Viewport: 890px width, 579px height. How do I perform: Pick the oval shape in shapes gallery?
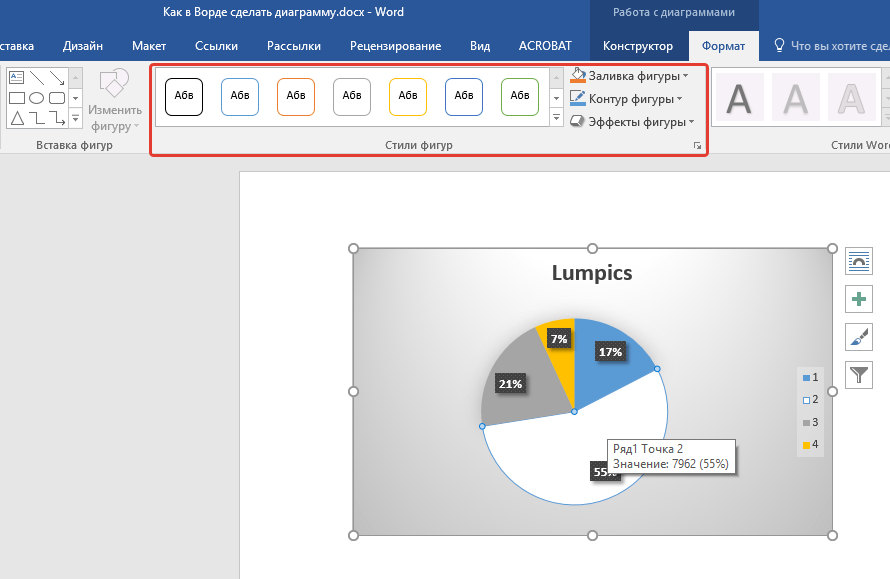click(x=36, y=98)
